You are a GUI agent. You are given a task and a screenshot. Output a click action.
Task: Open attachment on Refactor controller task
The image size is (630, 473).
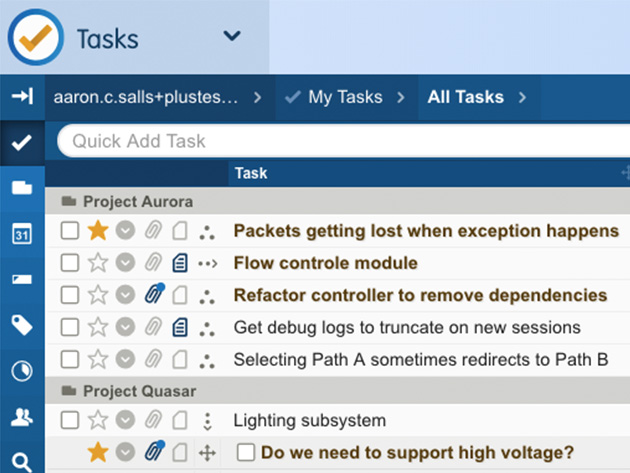click(154, 293)
